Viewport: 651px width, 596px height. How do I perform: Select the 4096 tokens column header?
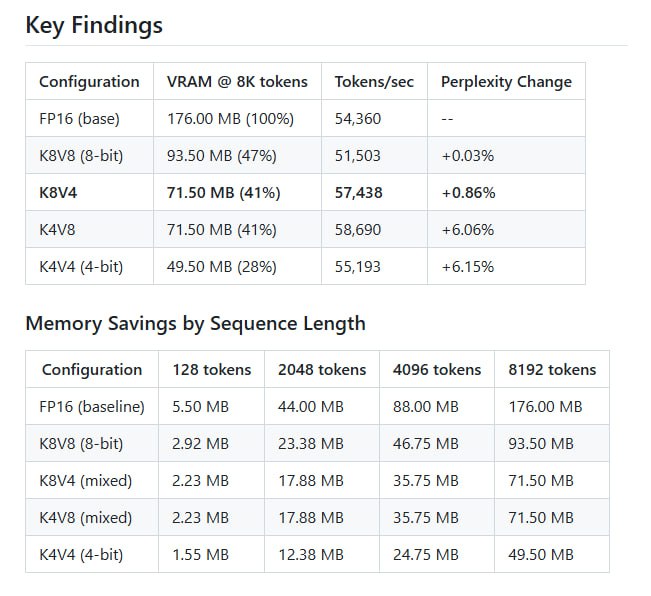437,370
